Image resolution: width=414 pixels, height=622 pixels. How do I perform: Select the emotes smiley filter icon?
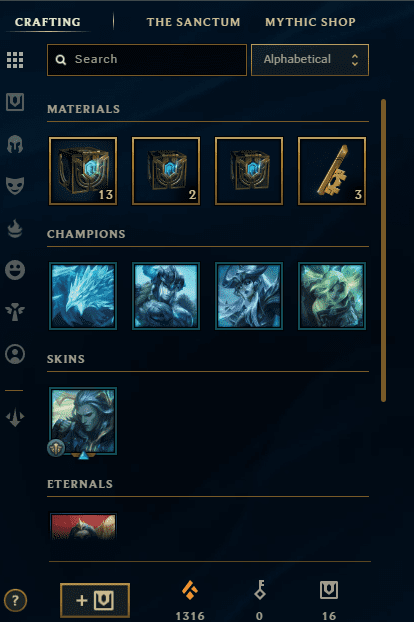15,270
